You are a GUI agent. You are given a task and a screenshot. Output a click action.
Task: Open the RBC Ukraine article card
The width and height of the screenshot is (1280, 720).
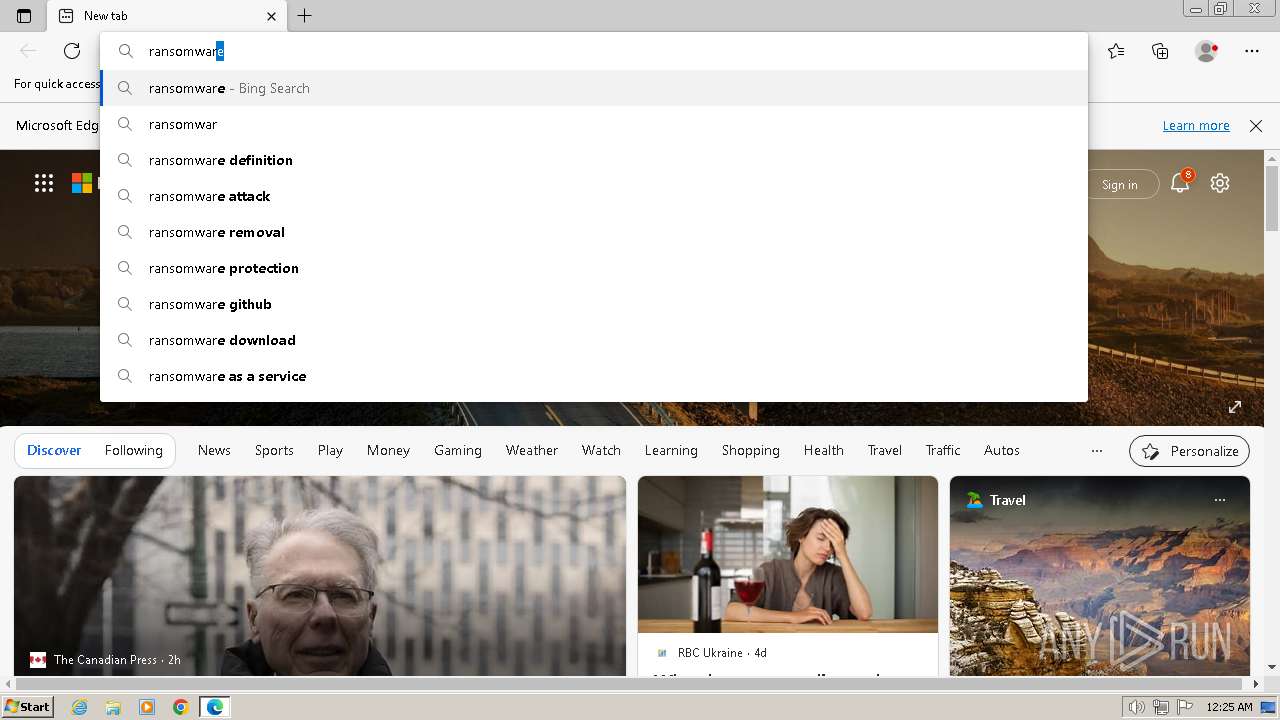tap(788, 576)
